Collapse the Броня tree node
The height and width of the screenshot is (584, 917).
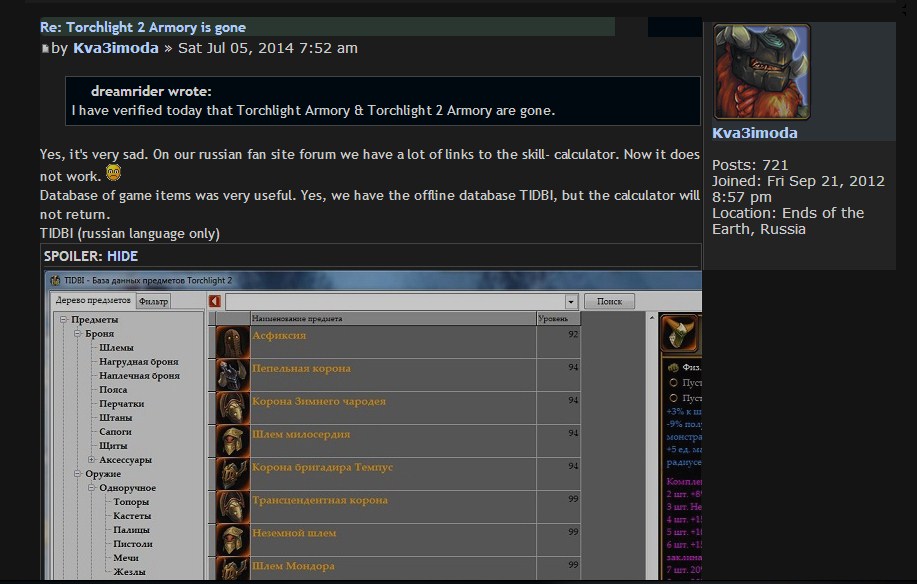(x=77, y=333)
